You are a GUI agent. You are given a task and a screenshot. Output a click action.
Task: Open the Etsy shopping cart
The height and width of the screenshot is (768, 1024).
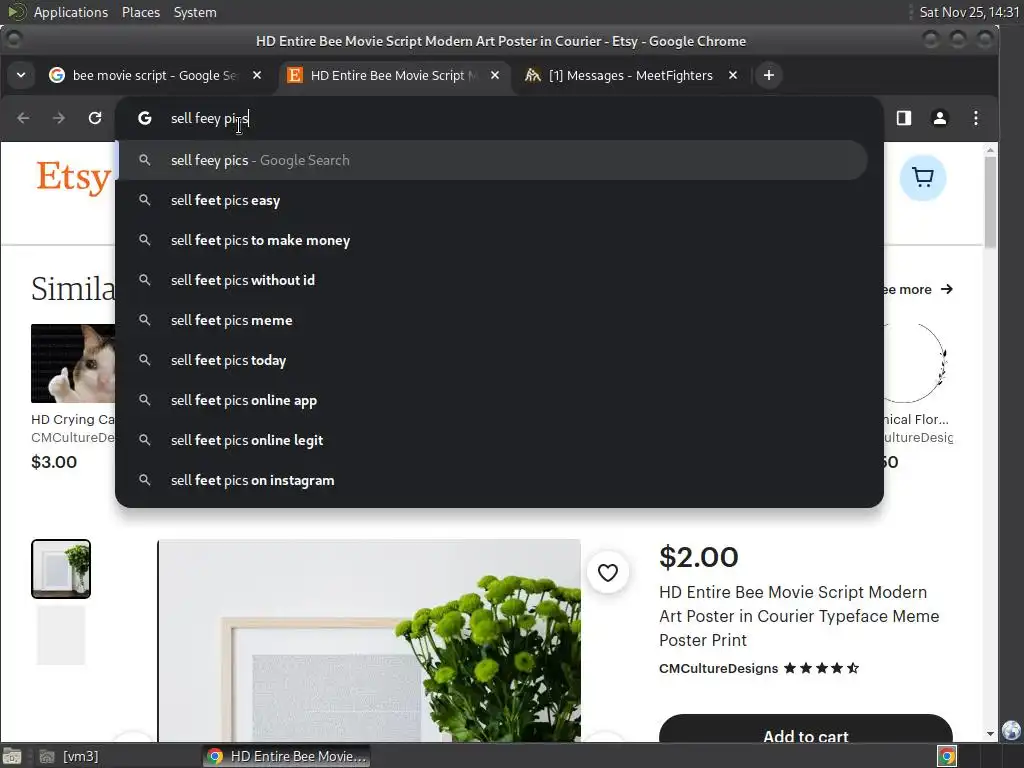(x=923, y=178)
